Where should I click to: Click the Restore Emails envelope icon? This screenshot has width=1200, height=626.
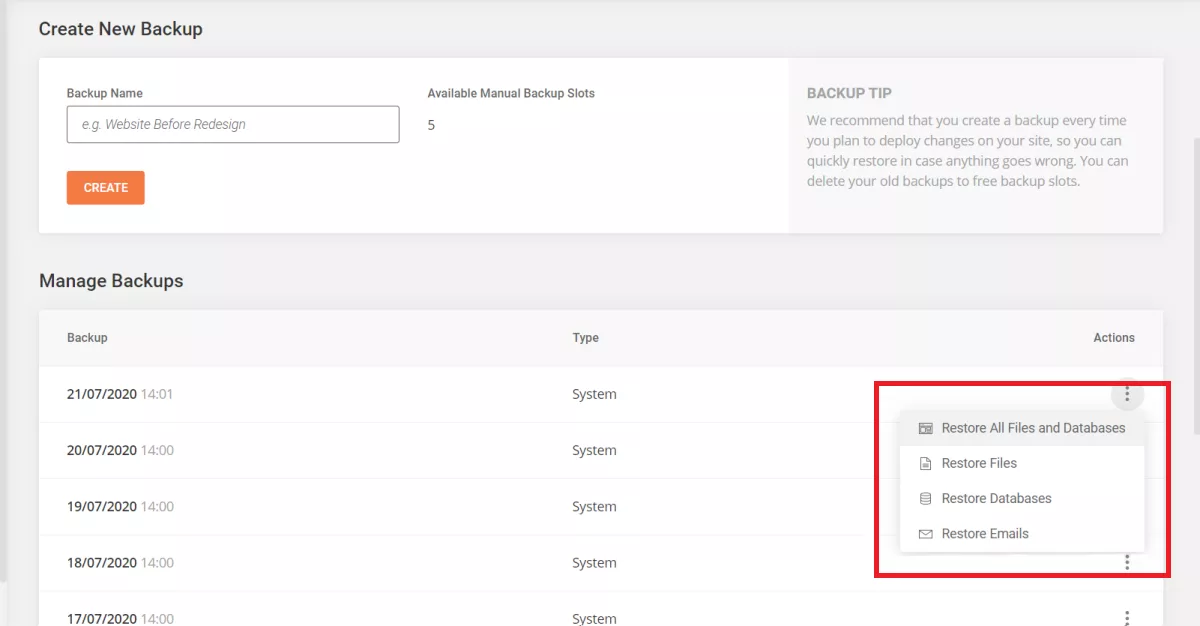click(x=925, y=534)
